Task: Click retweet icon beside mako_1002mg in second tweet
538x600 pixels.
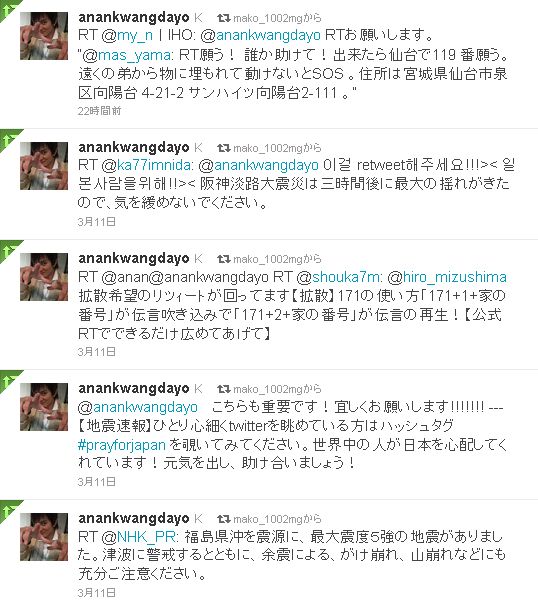Action: (x=223, y=148)
